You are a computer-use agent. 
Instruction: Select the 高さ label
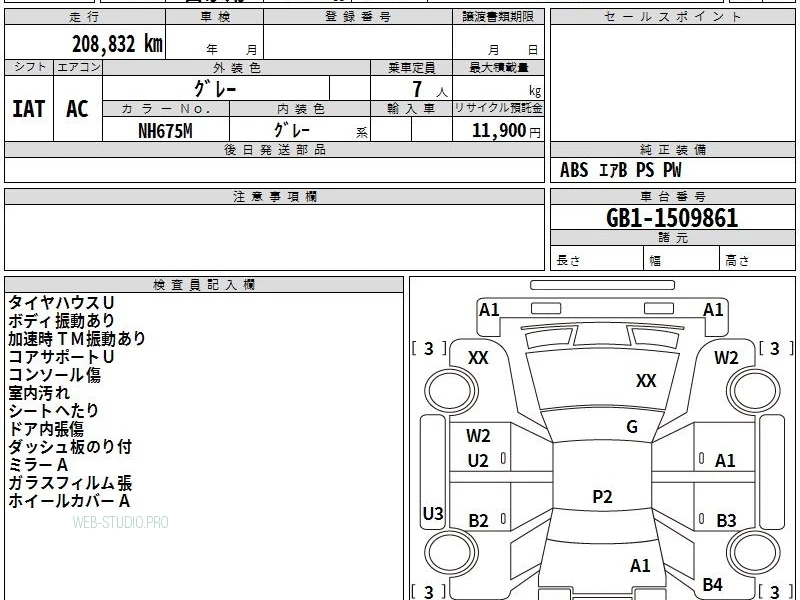coord(737,261)
